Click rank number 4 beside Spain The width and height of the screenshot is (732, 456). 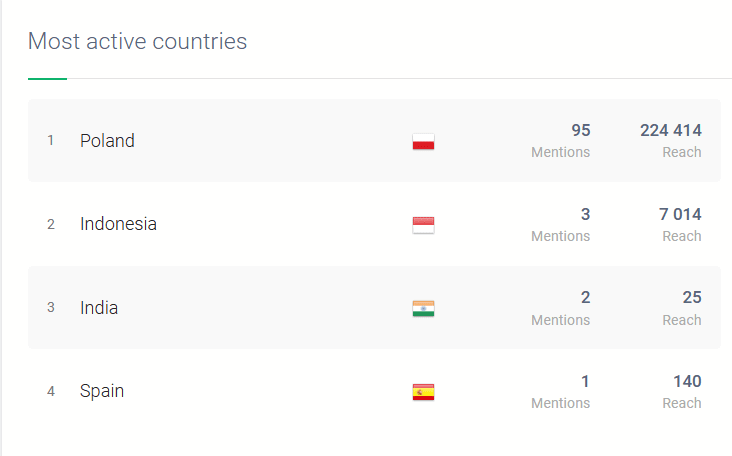click(x=51, y=391)
